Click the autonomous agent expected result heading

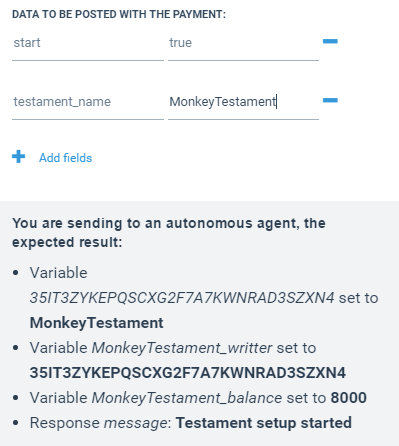[169, 233]
